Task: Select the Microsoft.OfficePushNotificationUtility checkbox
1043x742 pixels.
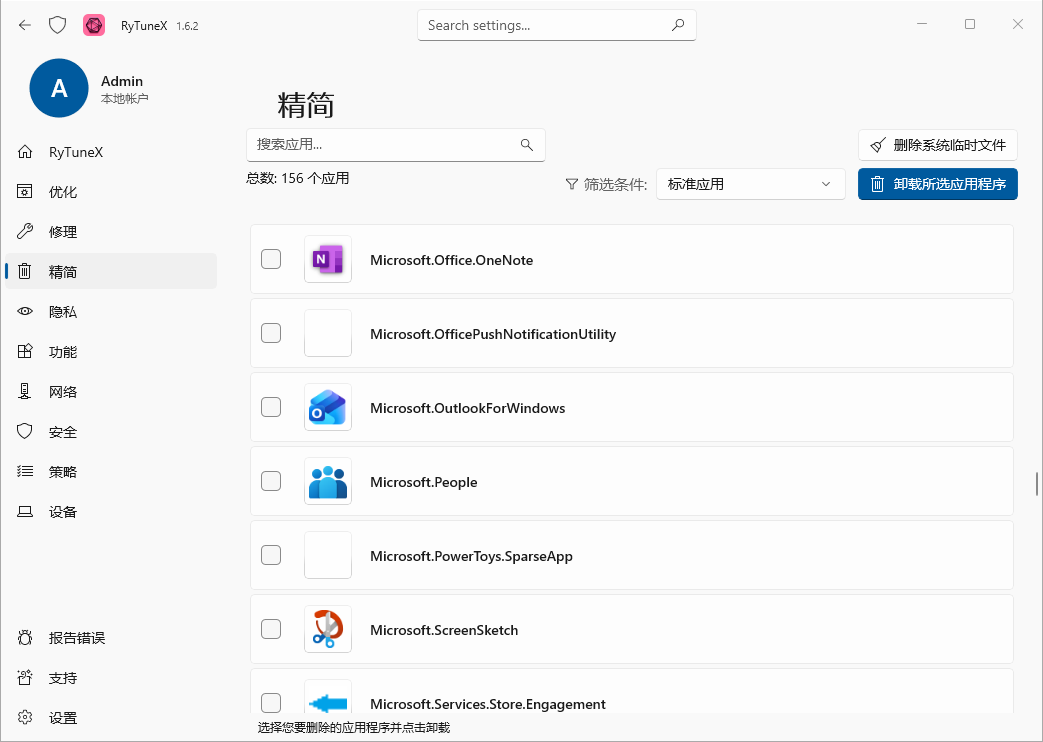Action: (x=271, y=334)
